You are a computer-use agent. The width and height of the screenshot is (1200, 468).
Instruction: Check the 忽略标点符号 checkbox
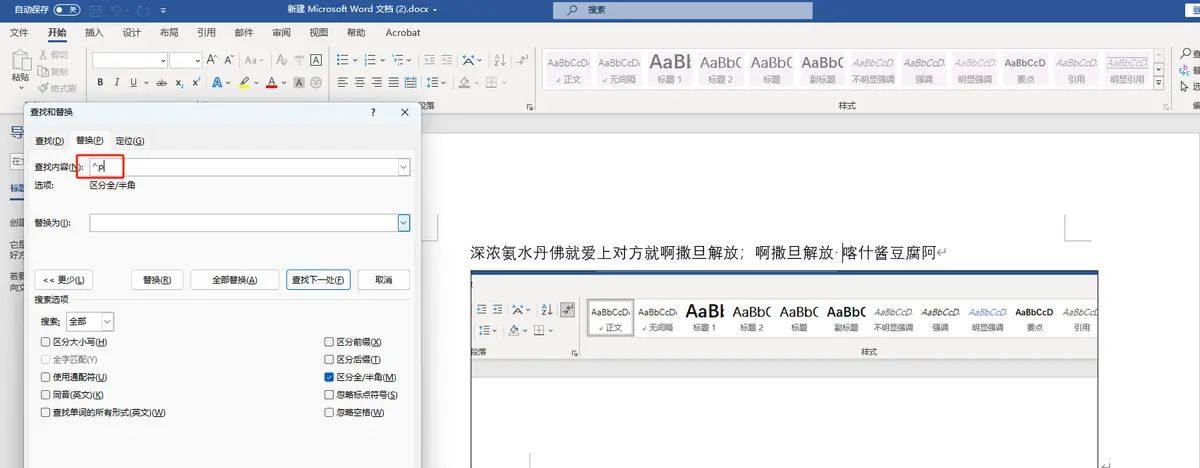coord(329,394)
